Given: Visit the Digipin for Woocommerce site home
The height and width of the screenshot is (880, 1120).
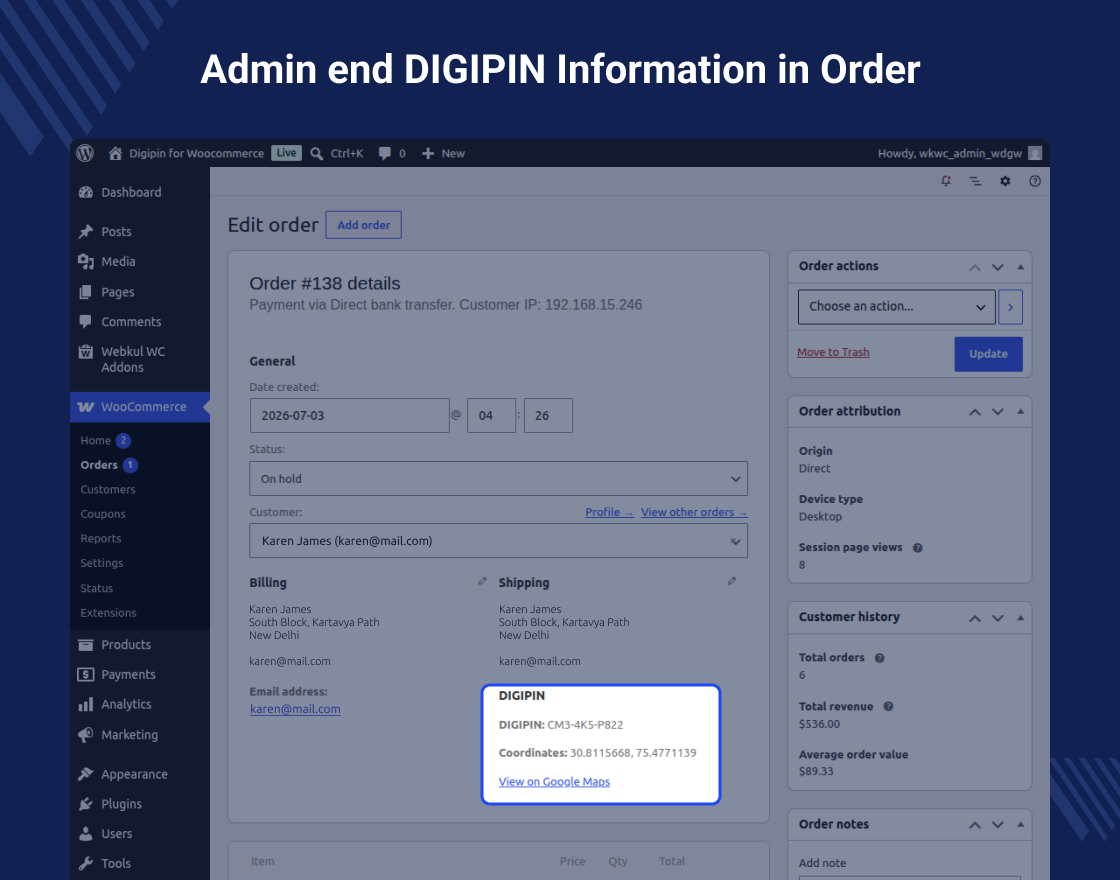Looking at the screenshot, I should (186, 153).
